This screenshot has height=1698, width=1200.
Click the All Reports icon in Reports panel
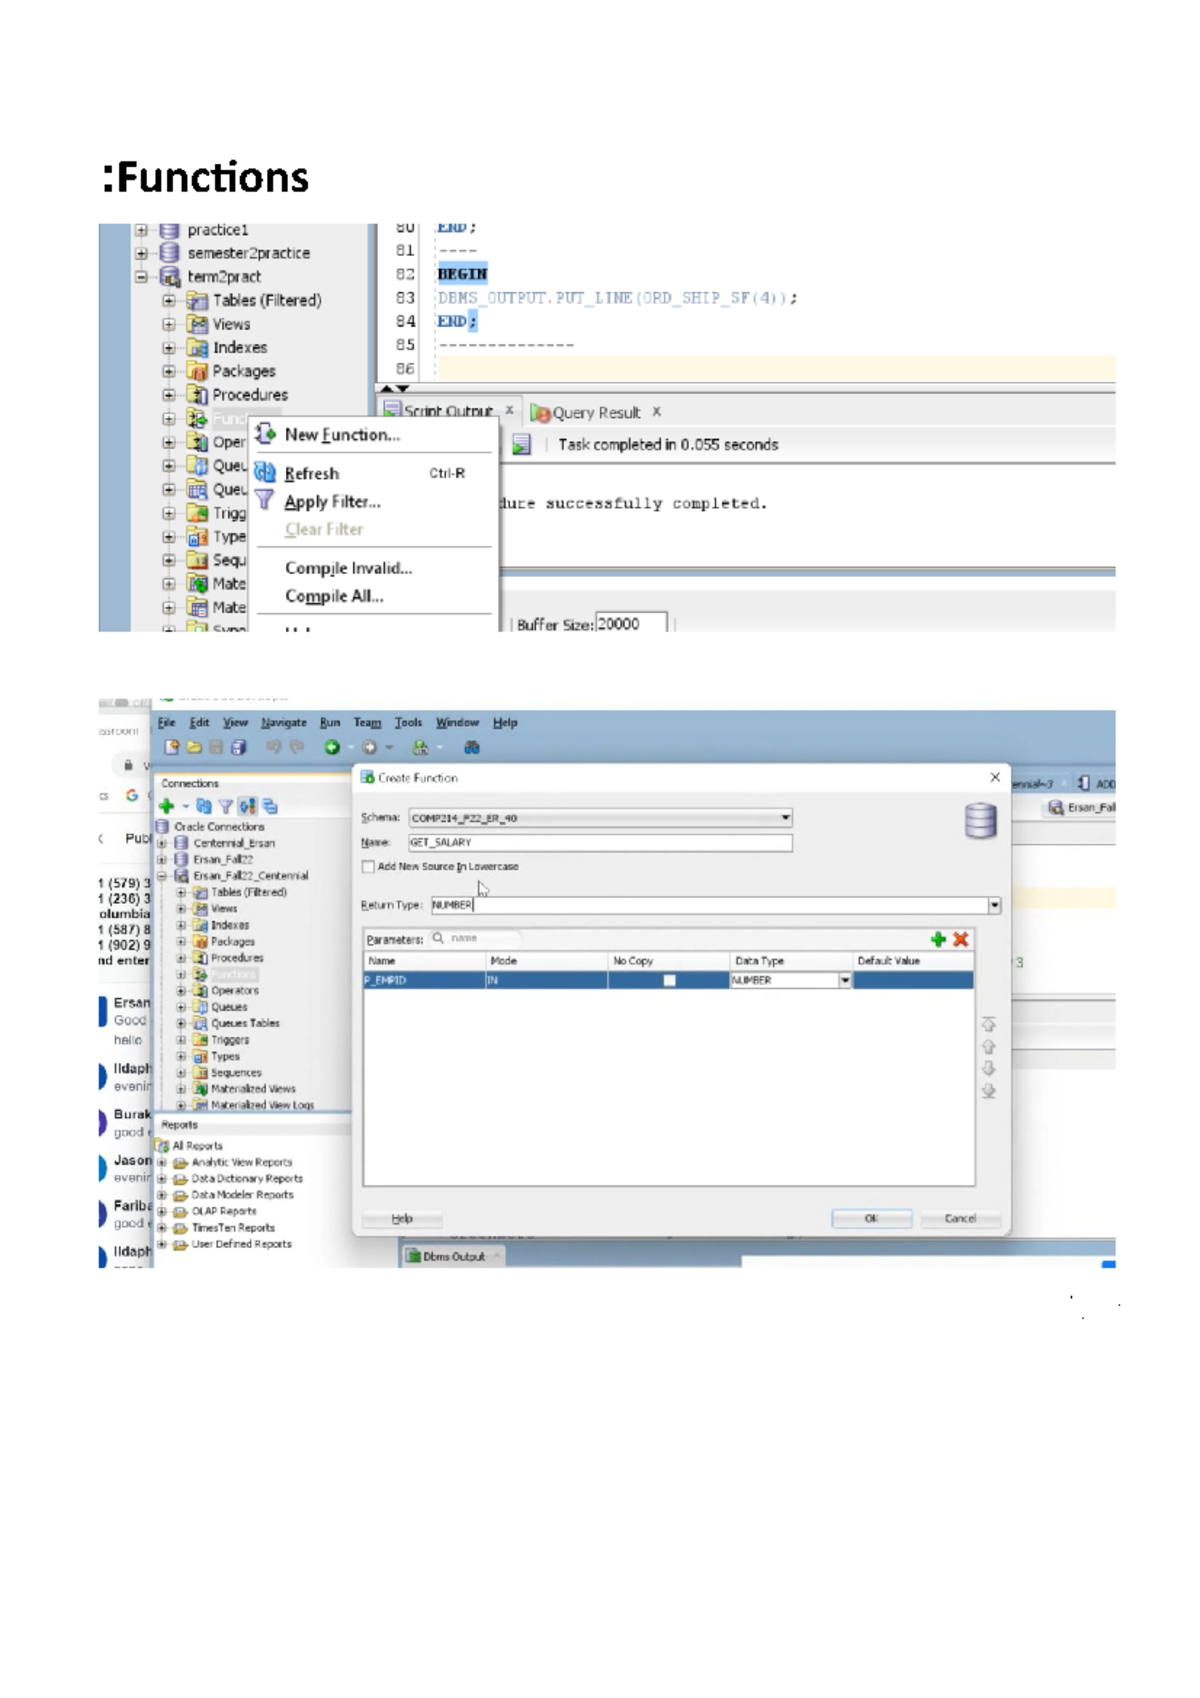[162, 1146]
